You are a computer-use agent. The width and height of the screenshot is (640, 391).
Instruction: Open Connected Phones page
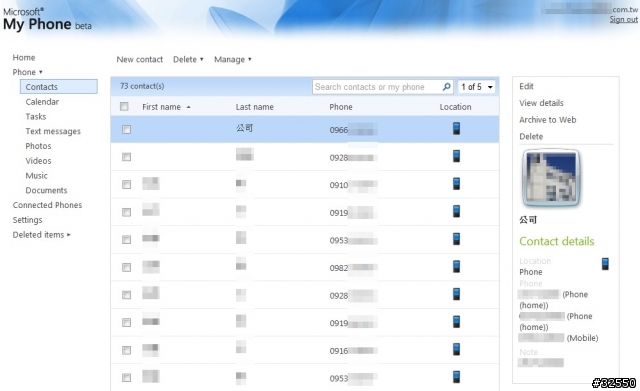pos(47,205)
